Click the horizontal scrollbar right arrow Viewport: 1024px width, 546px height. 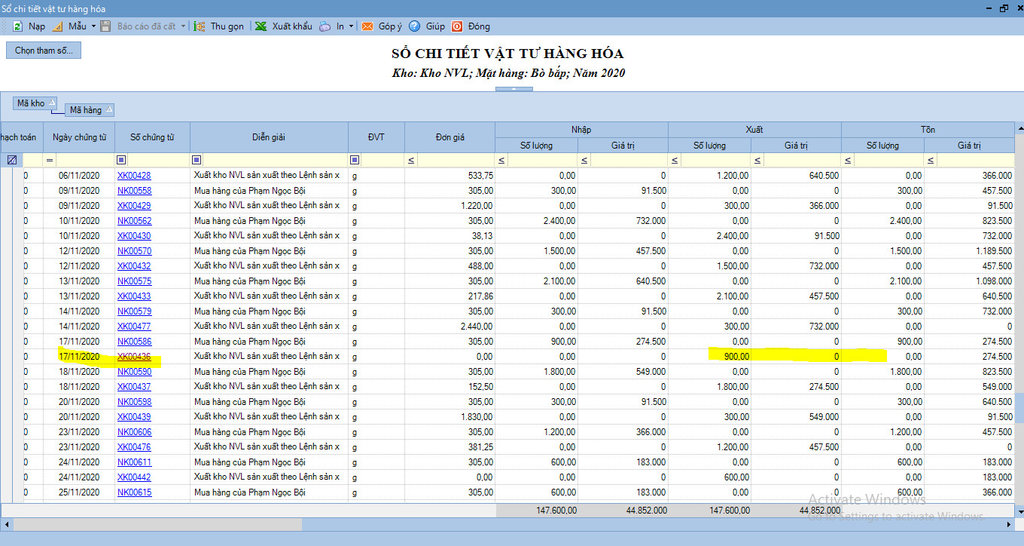(x=1009, y=524)
